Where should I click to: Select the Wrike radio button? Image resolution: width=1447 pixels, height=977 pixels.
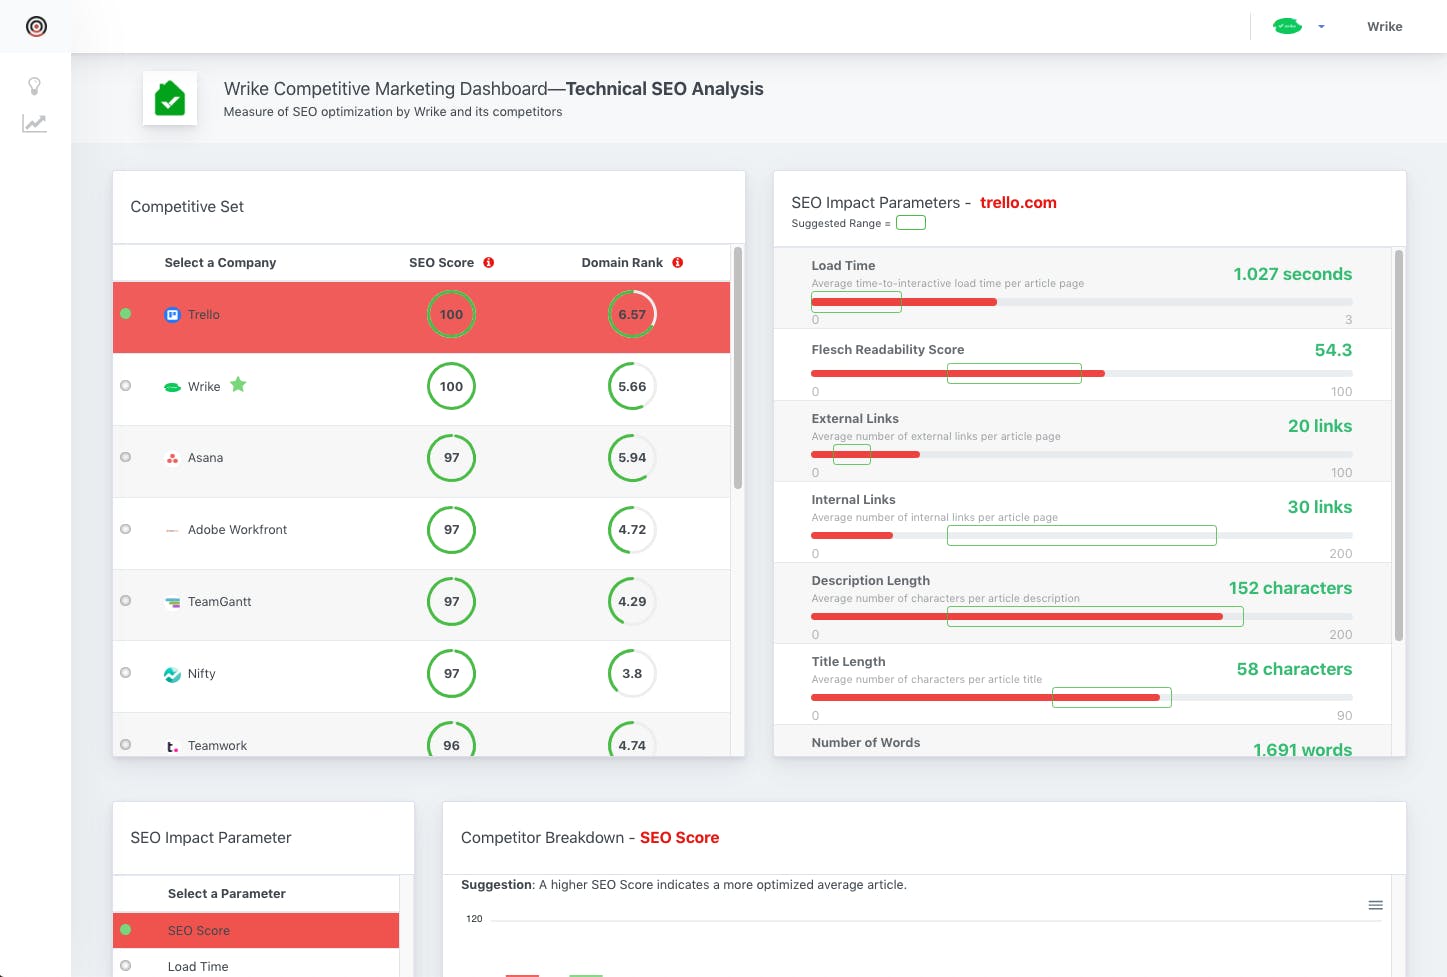click(125, 385)
